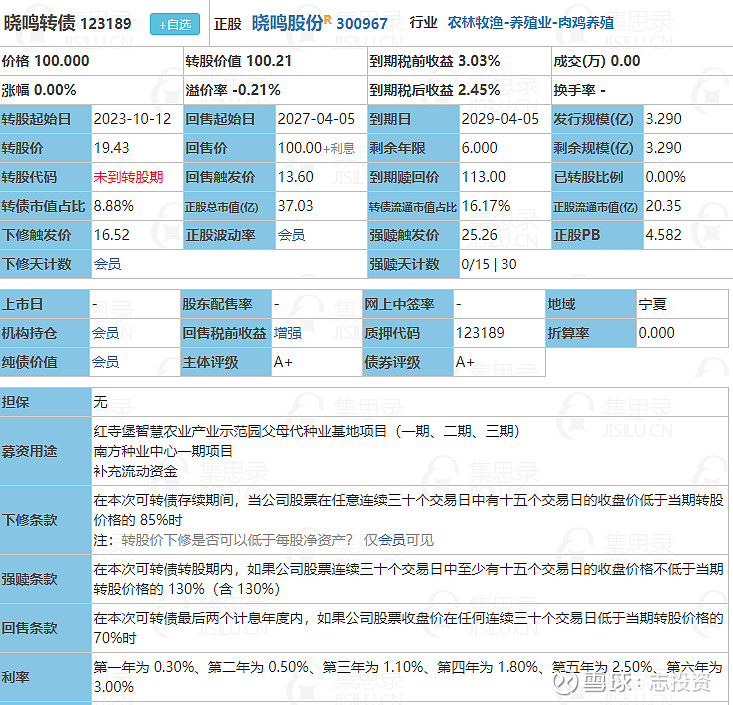Image resolution: width=733 pixels, height=705 pixels.
Task: Click 溢价率 -0.21% value
Action: tap(256, 90)
